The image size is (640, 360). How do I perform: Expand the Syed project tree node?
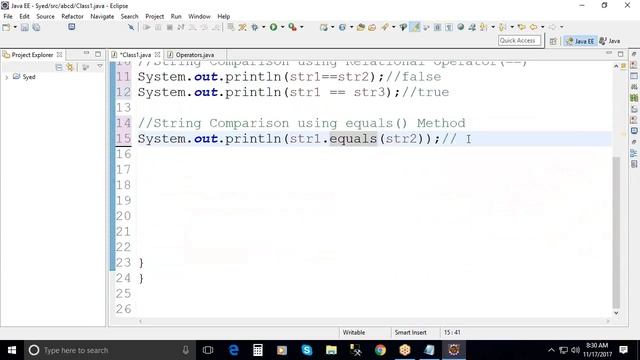point(6,77)
